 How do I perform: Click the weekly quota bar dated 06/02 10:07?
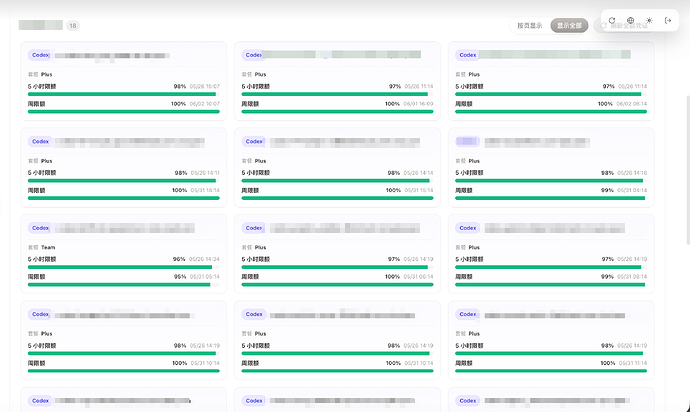pyautogui.click(x=123, y=111)
